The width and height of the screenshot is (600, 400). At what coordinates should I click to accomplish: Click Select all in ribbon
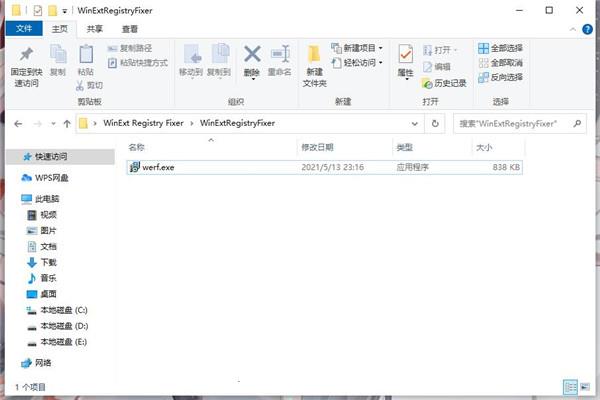click(501, 48)
